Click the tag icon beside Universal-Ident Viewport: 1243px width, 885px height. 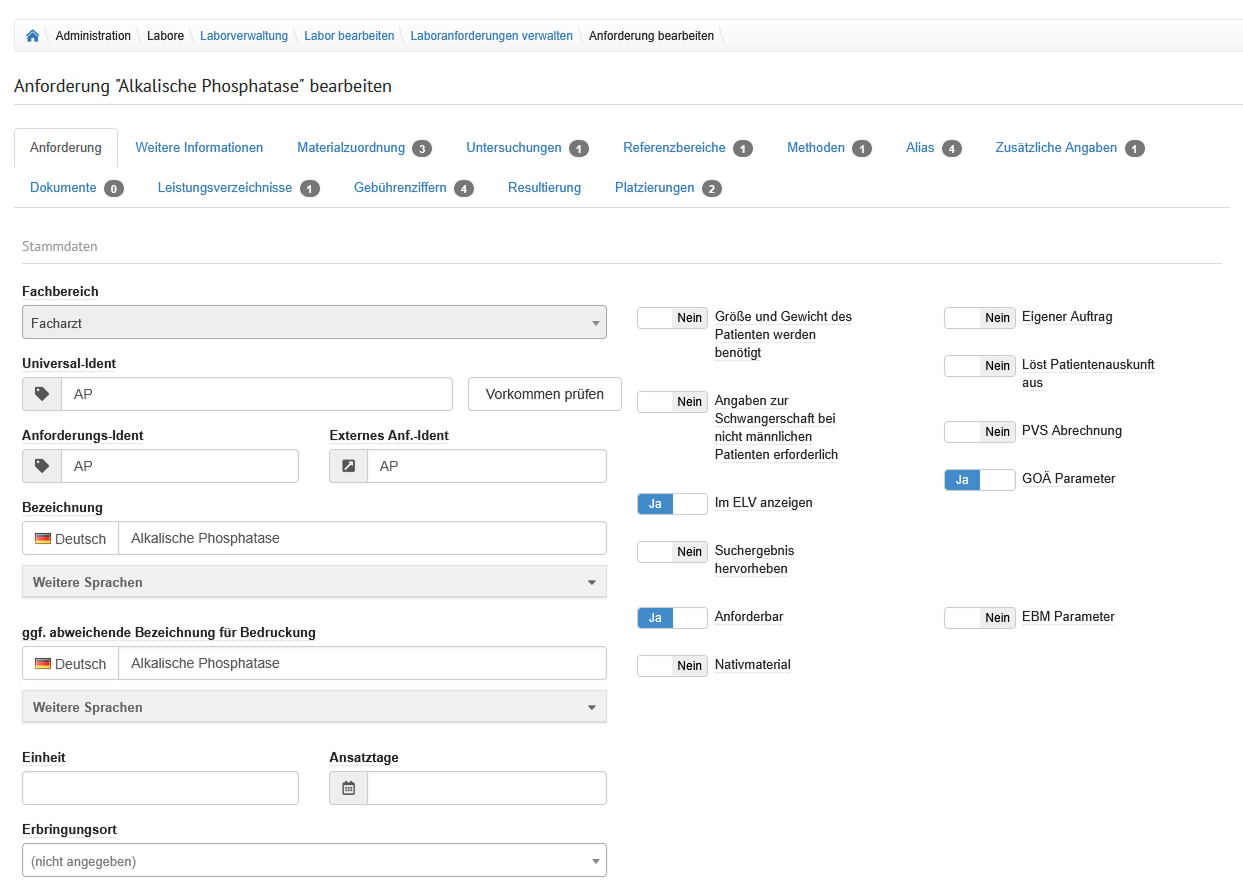[x=42, y=394]
